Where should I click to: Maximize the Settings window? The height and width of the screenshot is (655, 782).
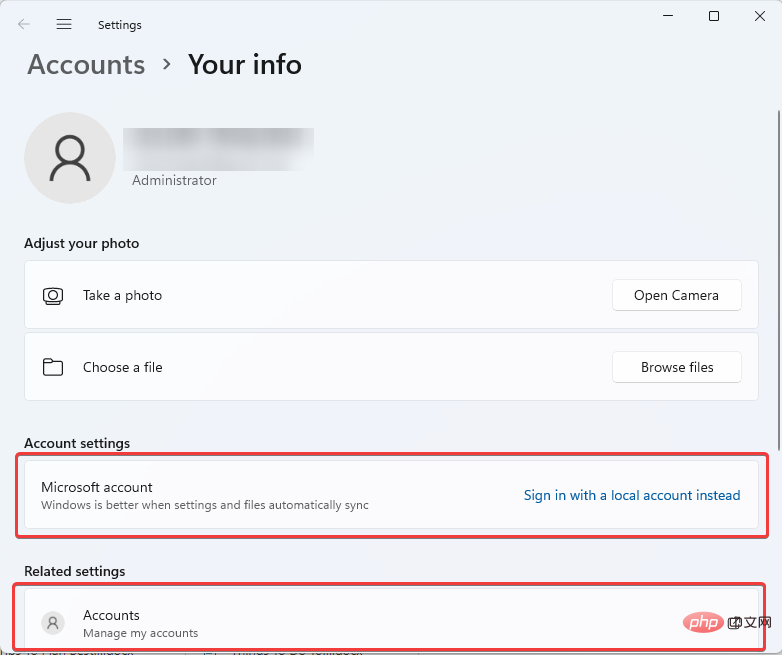click(x=713, y=16)
